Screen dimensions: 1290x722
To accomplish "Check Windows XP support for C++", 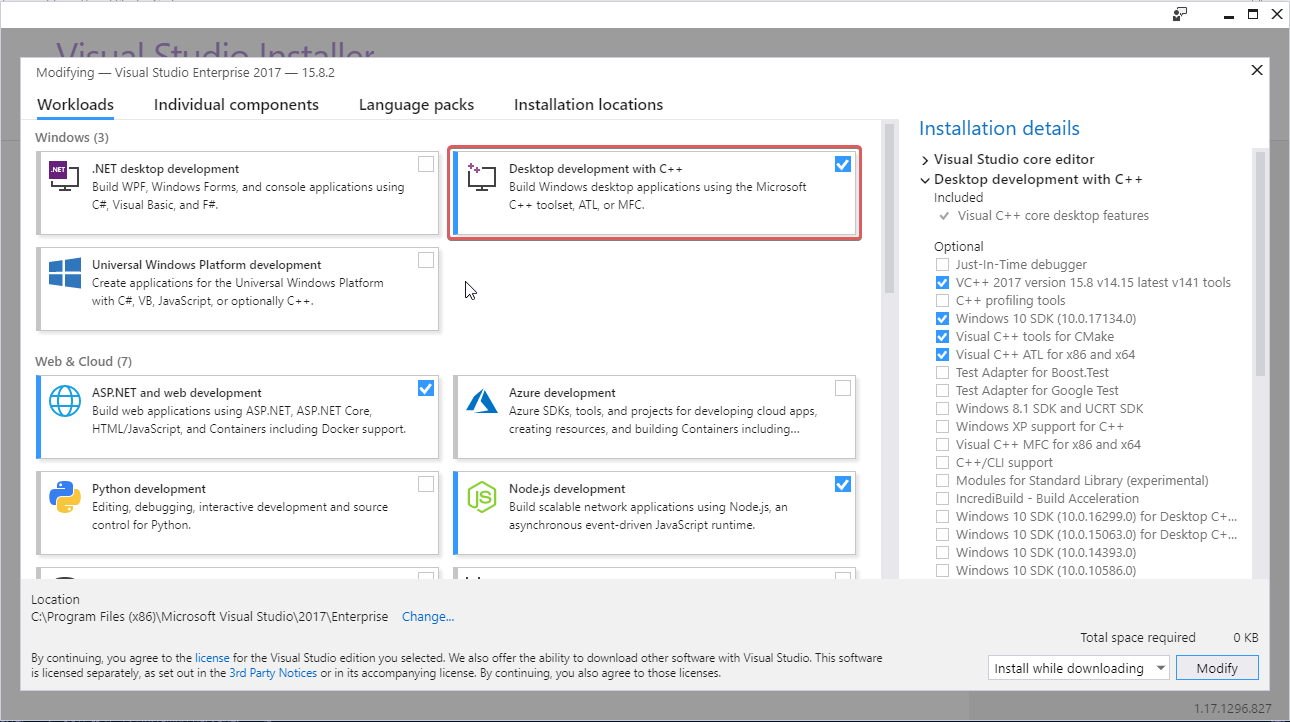I will [x=942, y=427].
